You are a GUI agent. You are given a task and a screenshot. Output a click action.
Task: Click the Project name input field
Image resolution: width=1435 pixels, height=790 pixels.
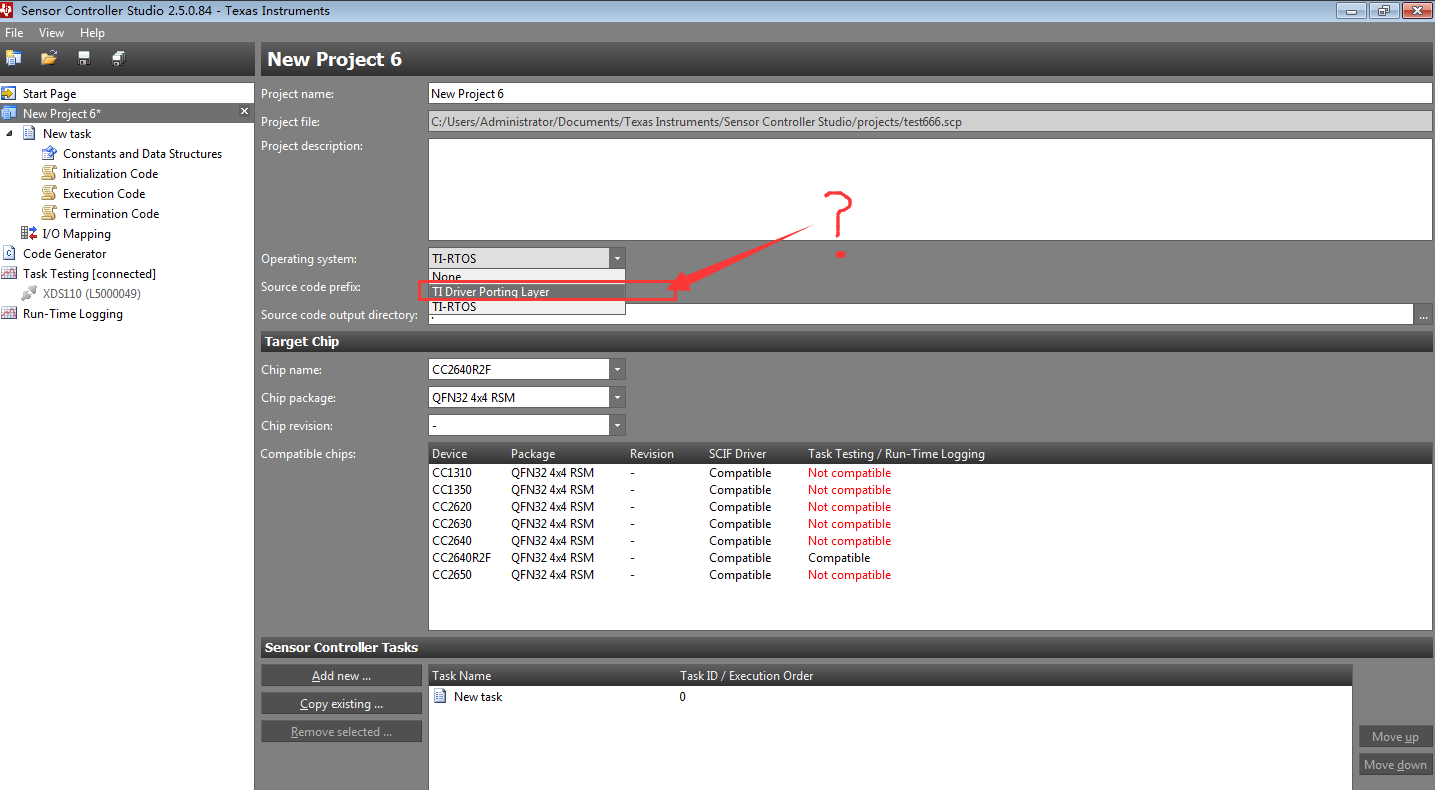pos(930,93)
